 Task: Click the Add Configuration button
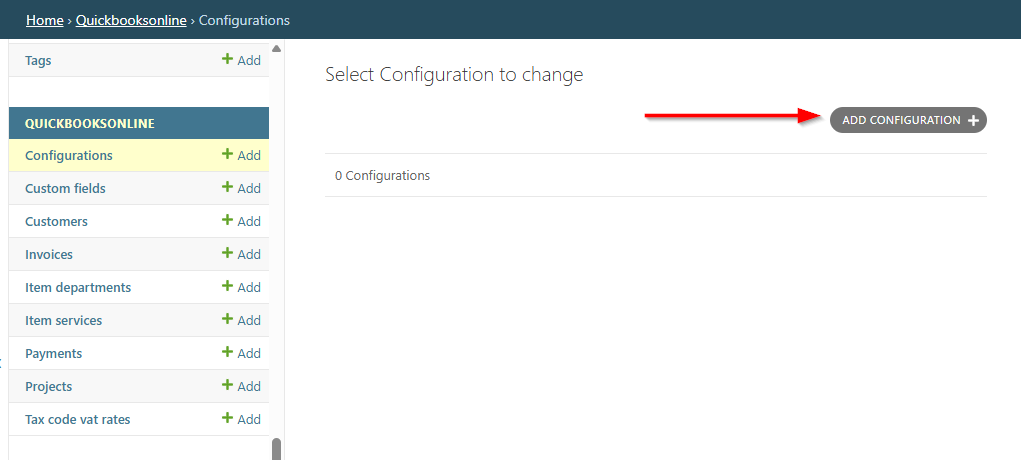908,121
